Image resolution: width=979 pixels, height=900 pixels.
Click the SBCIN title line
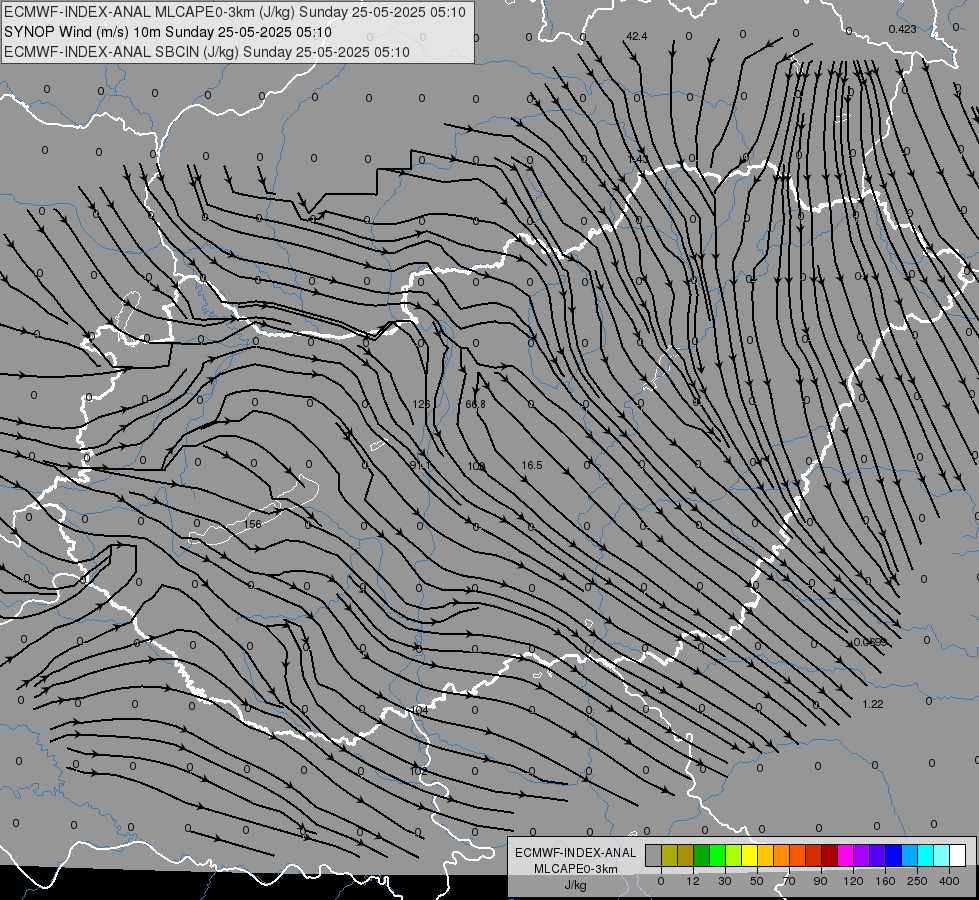(x=207, y=52)
